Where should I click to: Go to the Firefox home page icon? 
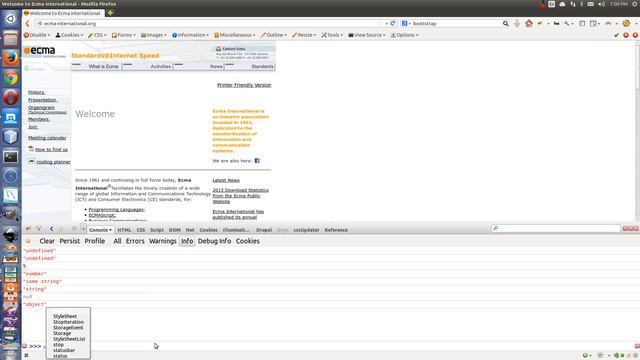tap(529, 23)
